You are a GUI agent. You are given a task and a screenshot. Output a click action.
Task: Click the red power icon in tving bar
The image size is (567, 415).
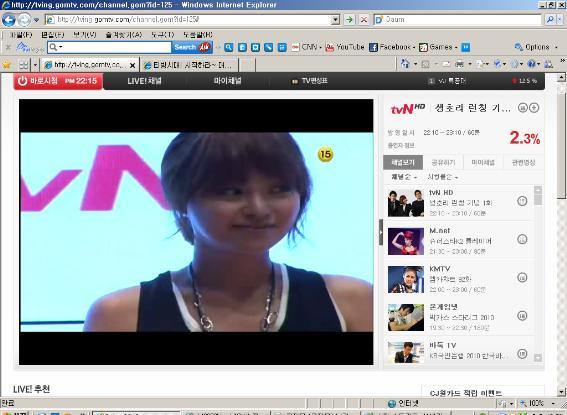pyautogui.click(x=22, y=81)
